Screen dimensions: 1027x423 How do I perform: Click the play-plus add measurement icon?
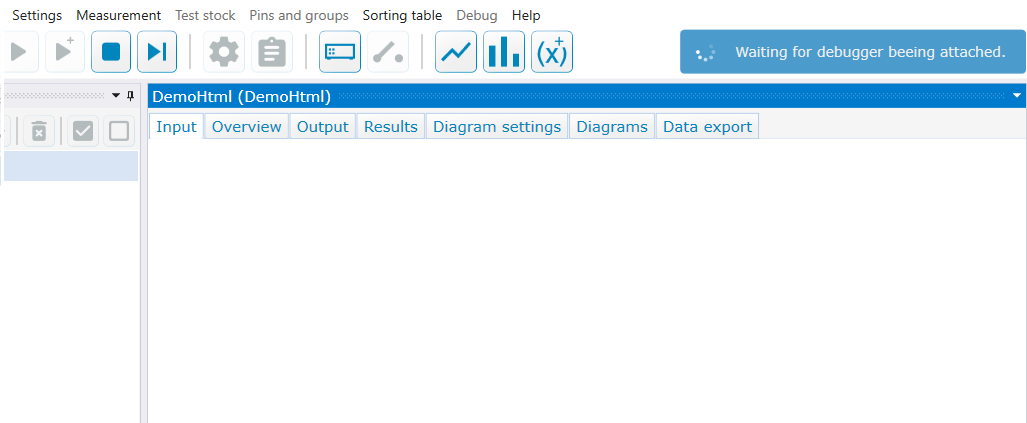pyautogui.click(x=65, y=52)
